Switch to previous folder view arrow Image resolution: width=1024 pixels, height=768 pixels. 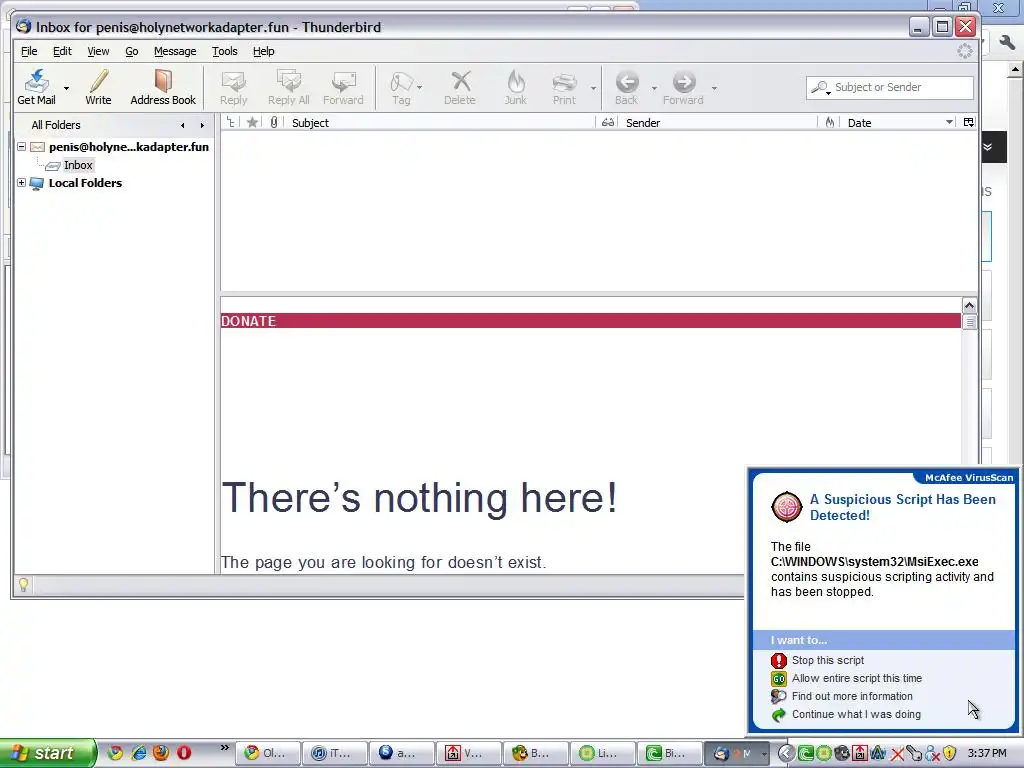[183, 125]
